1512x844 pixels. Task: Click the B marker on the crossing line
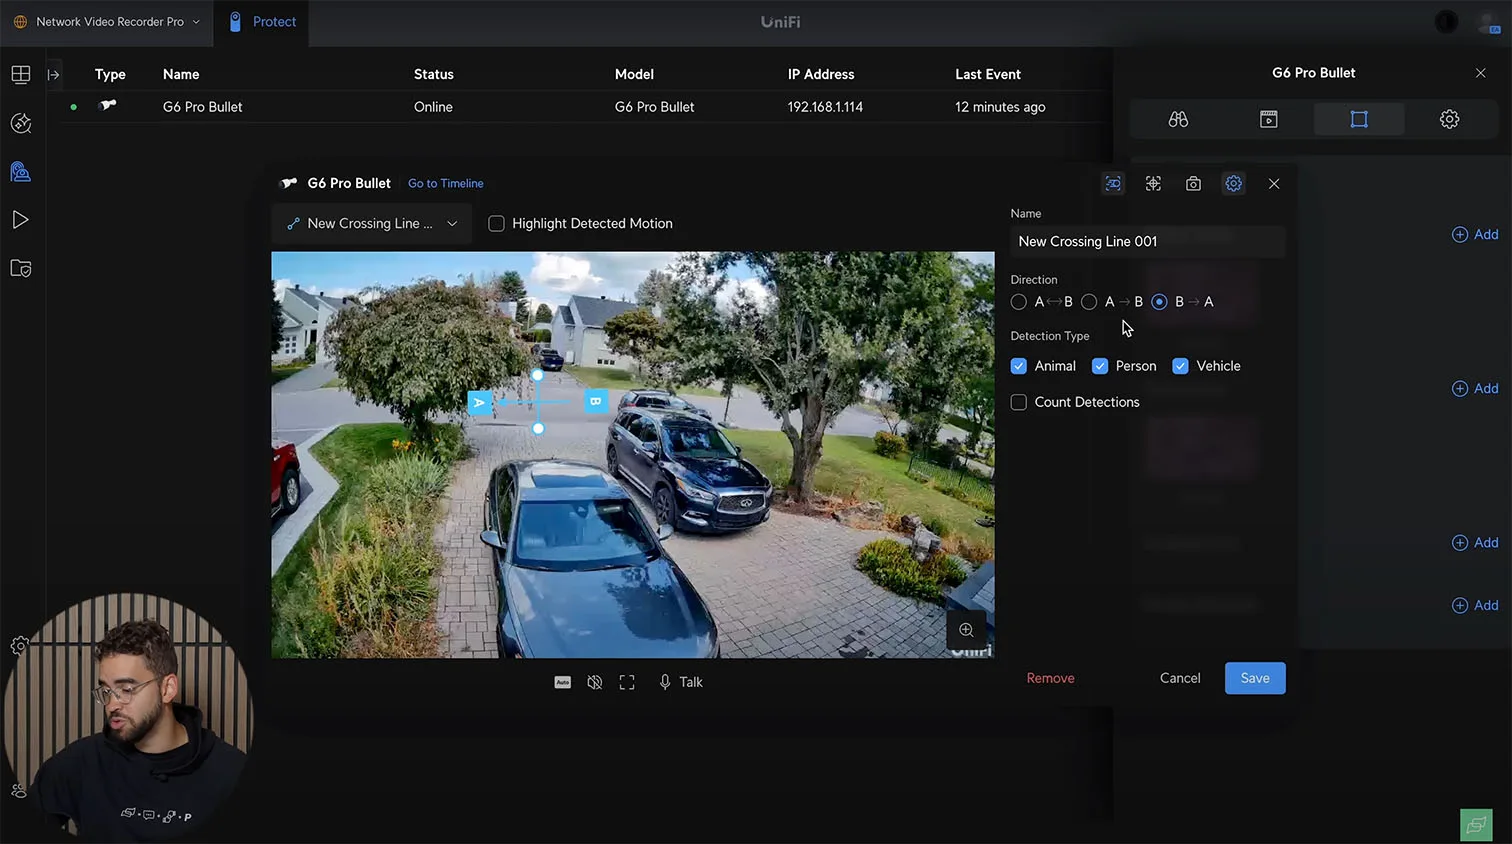[596, 401]
